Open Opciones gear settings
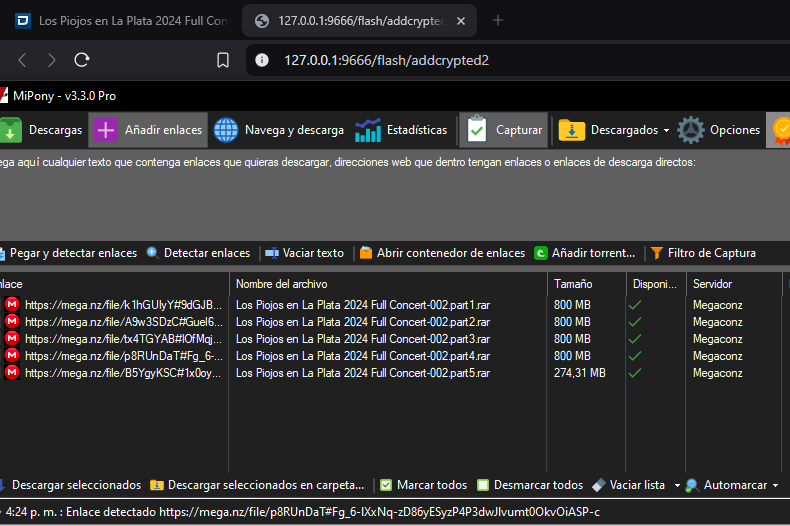The image size is (790, 526). click(x=718, y=130)
